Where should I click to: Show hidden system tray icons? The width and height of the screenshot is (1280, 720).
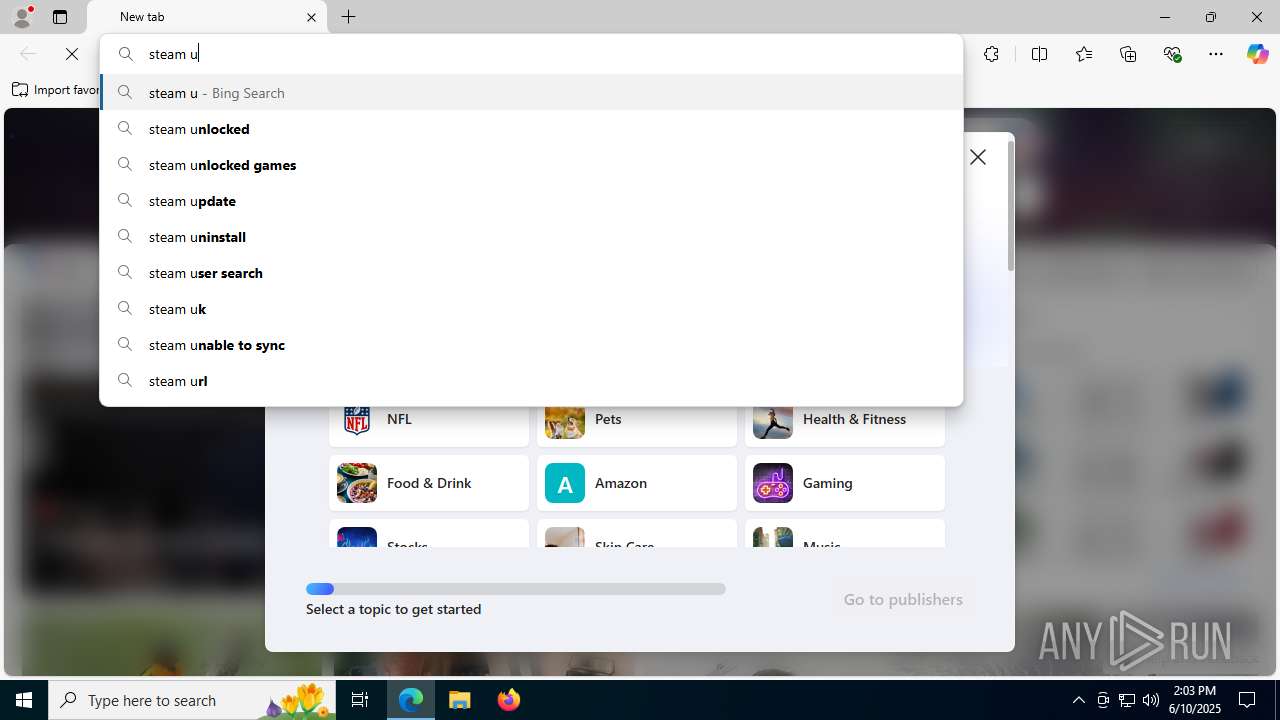pos(1078,700)
